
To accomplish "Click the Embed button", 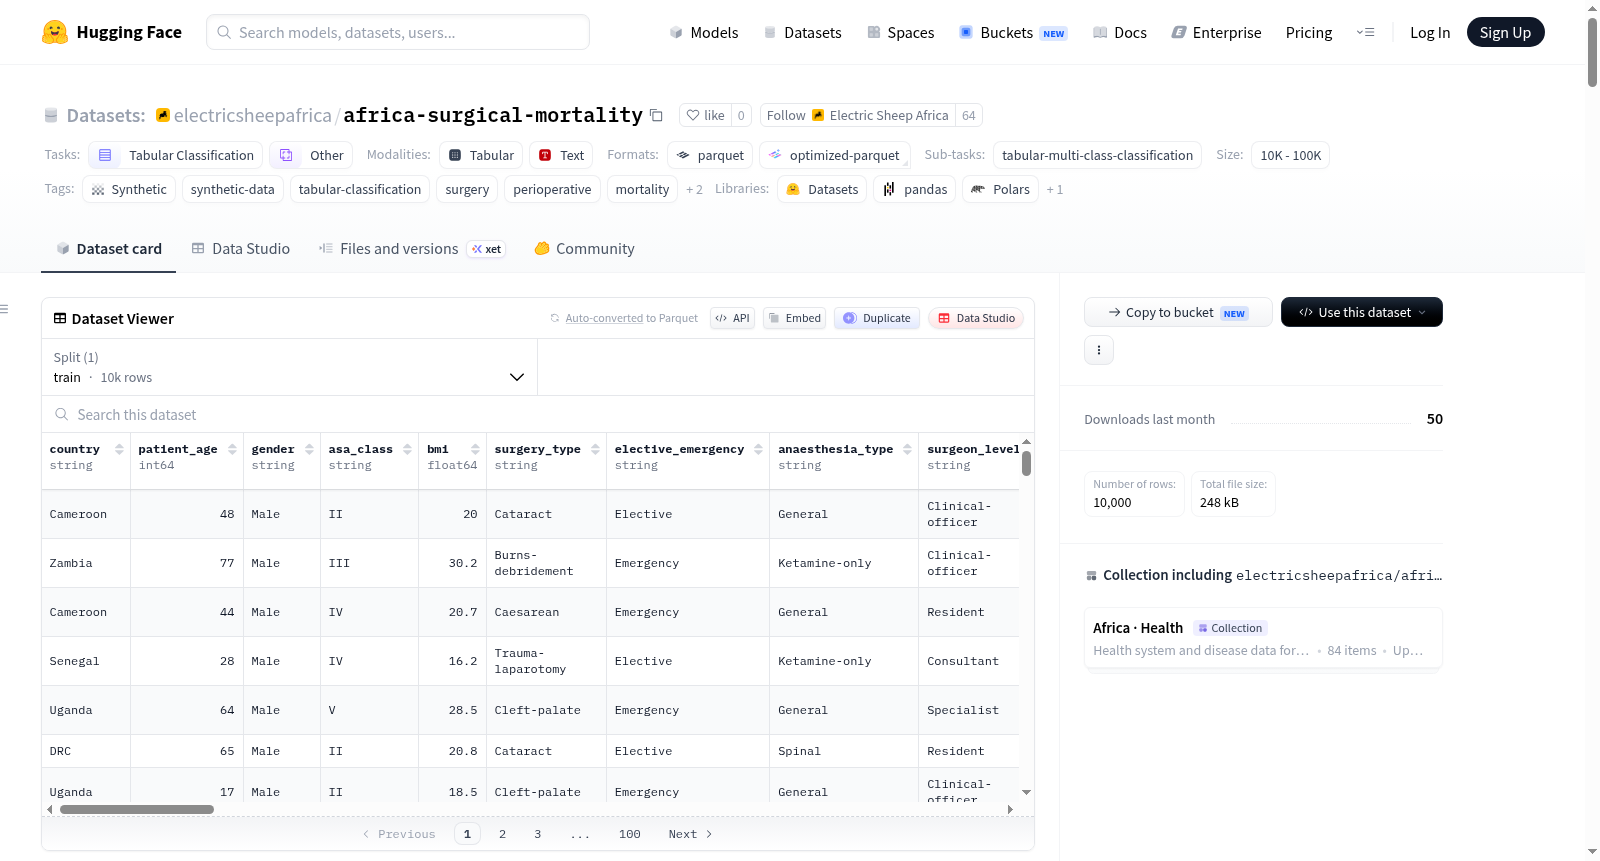I will pos(794,318).
